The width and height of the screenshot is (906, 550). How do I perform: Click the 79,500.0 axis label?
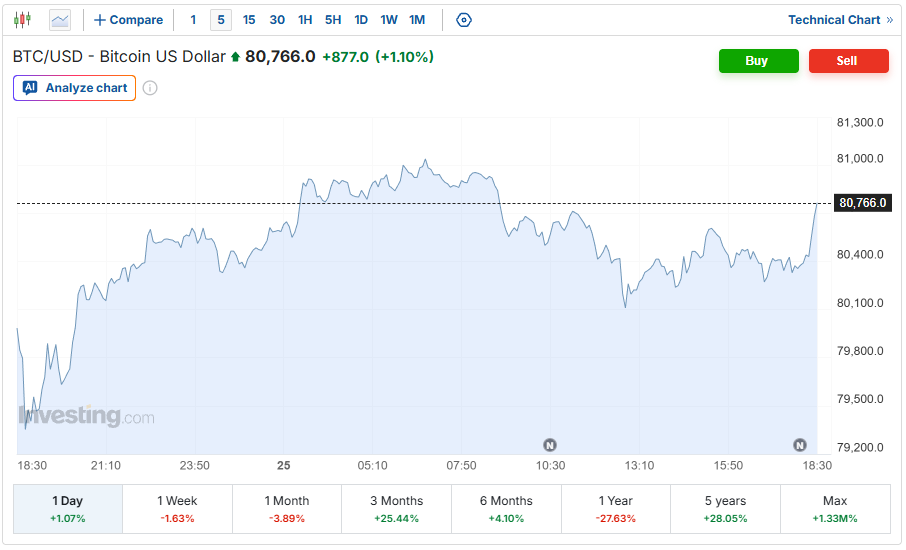point(860,399)
